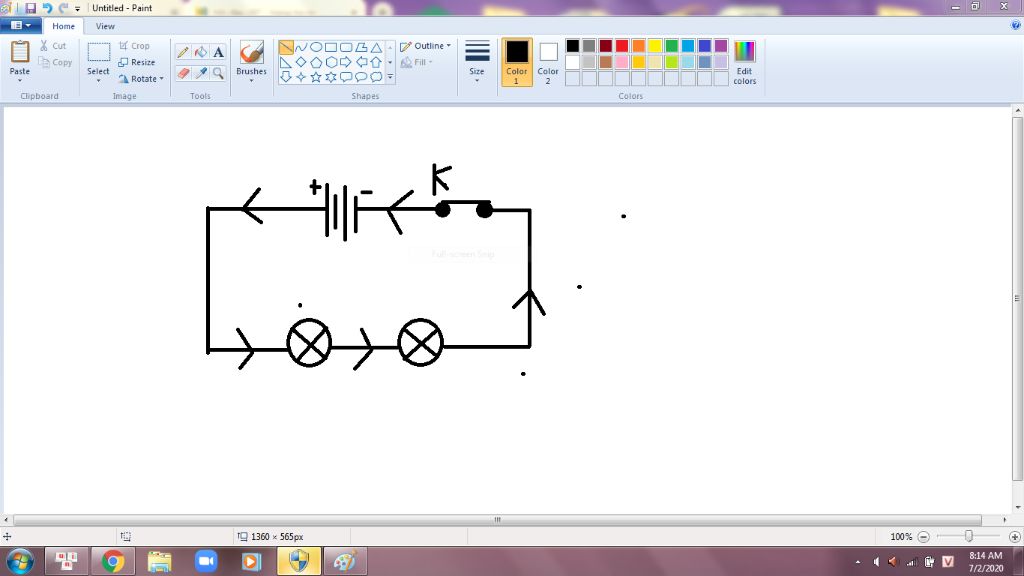Pick the Diamond shape
This screenshot has width=1024, height=576.
300,63
